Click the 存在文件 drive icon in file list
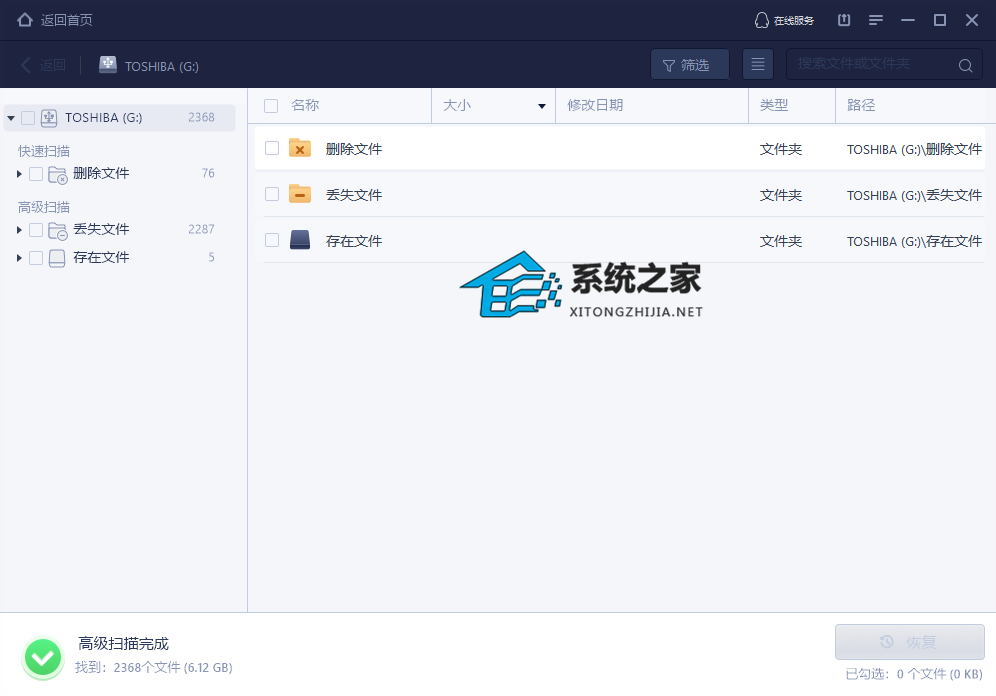Screen dimensions: 996x696 tap(300, 240)
